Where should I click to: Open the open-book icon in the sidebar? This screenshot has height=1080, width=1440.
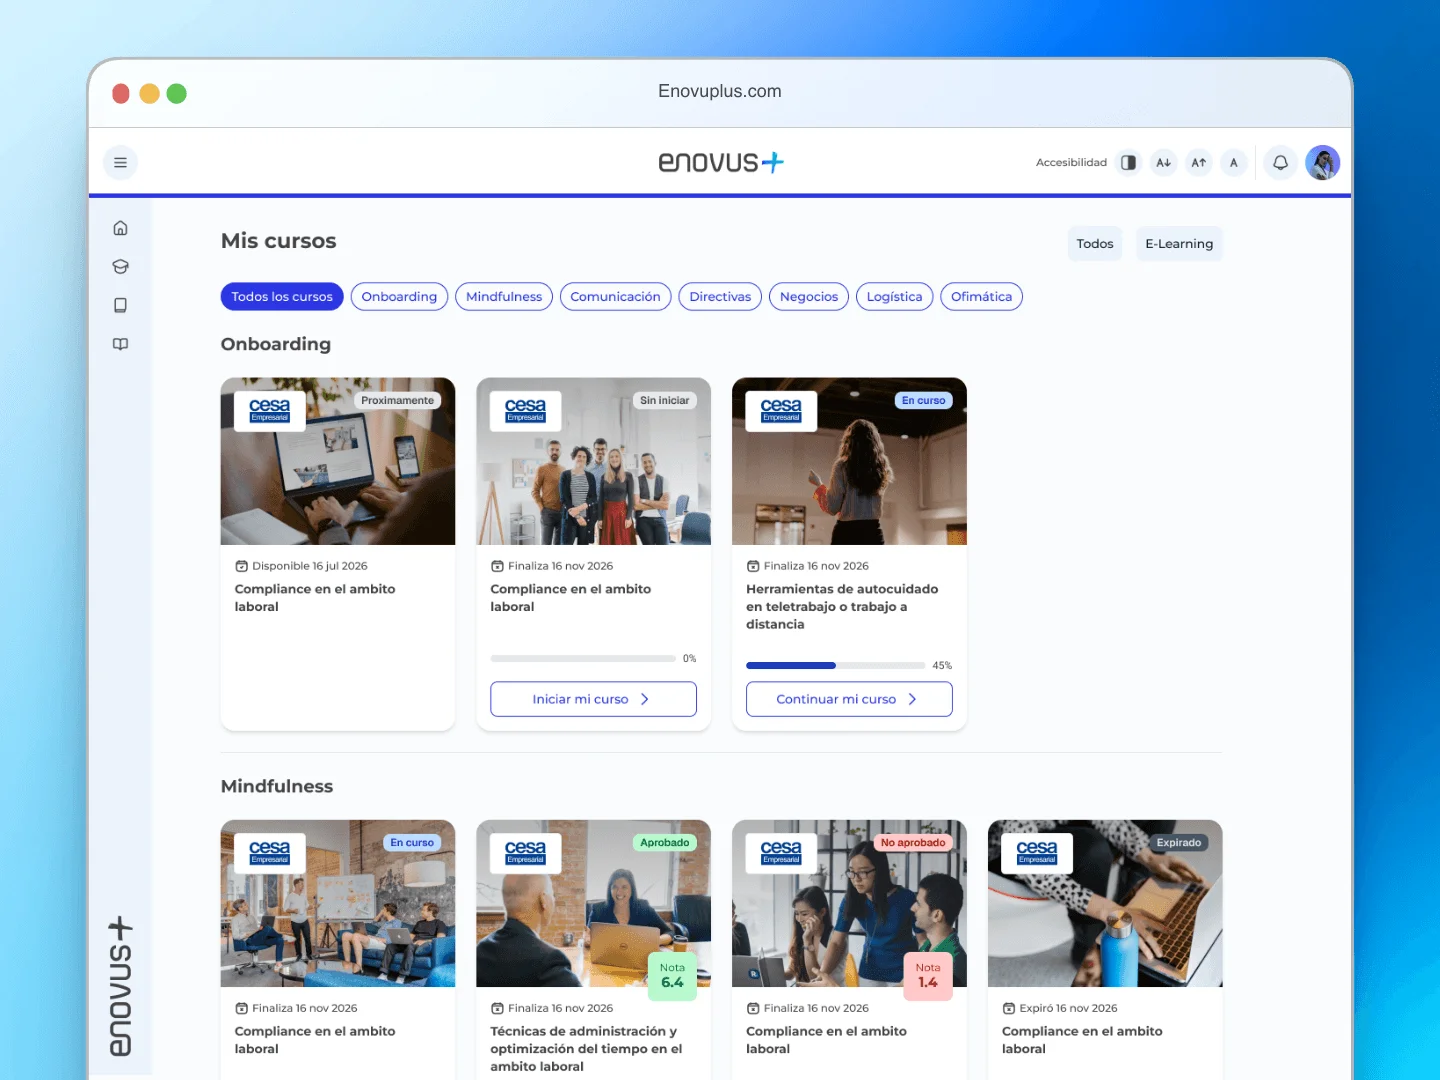pyautogui.click(x=120, y=344)
